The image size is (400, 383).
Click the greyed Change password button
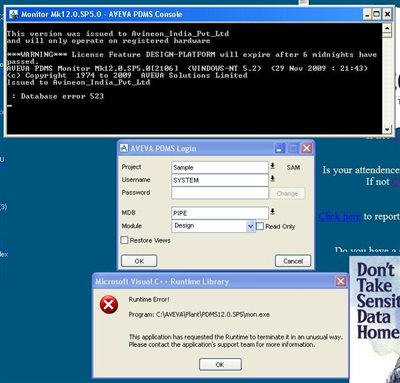[x=287, y=193]
